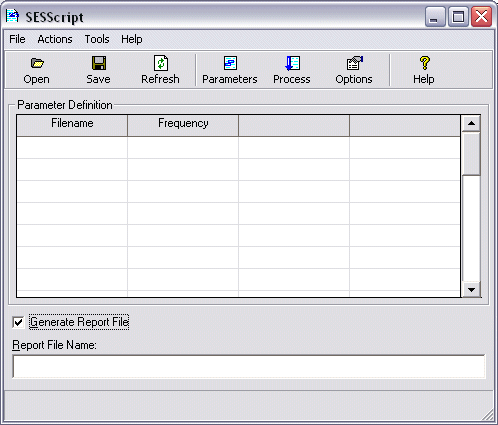Image resolution: width=498 pixels, height=425 pixels.
Task: Click the scrollbar down arrow
Action: point(471,289)
